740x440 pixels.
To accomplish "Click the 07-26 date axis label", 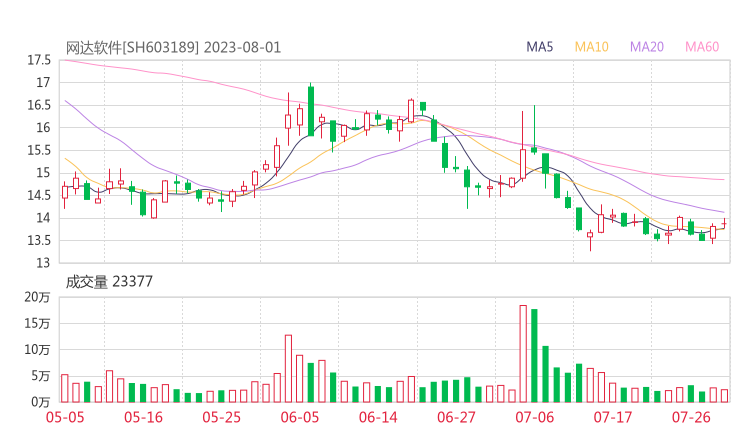I will pos(691,417).
